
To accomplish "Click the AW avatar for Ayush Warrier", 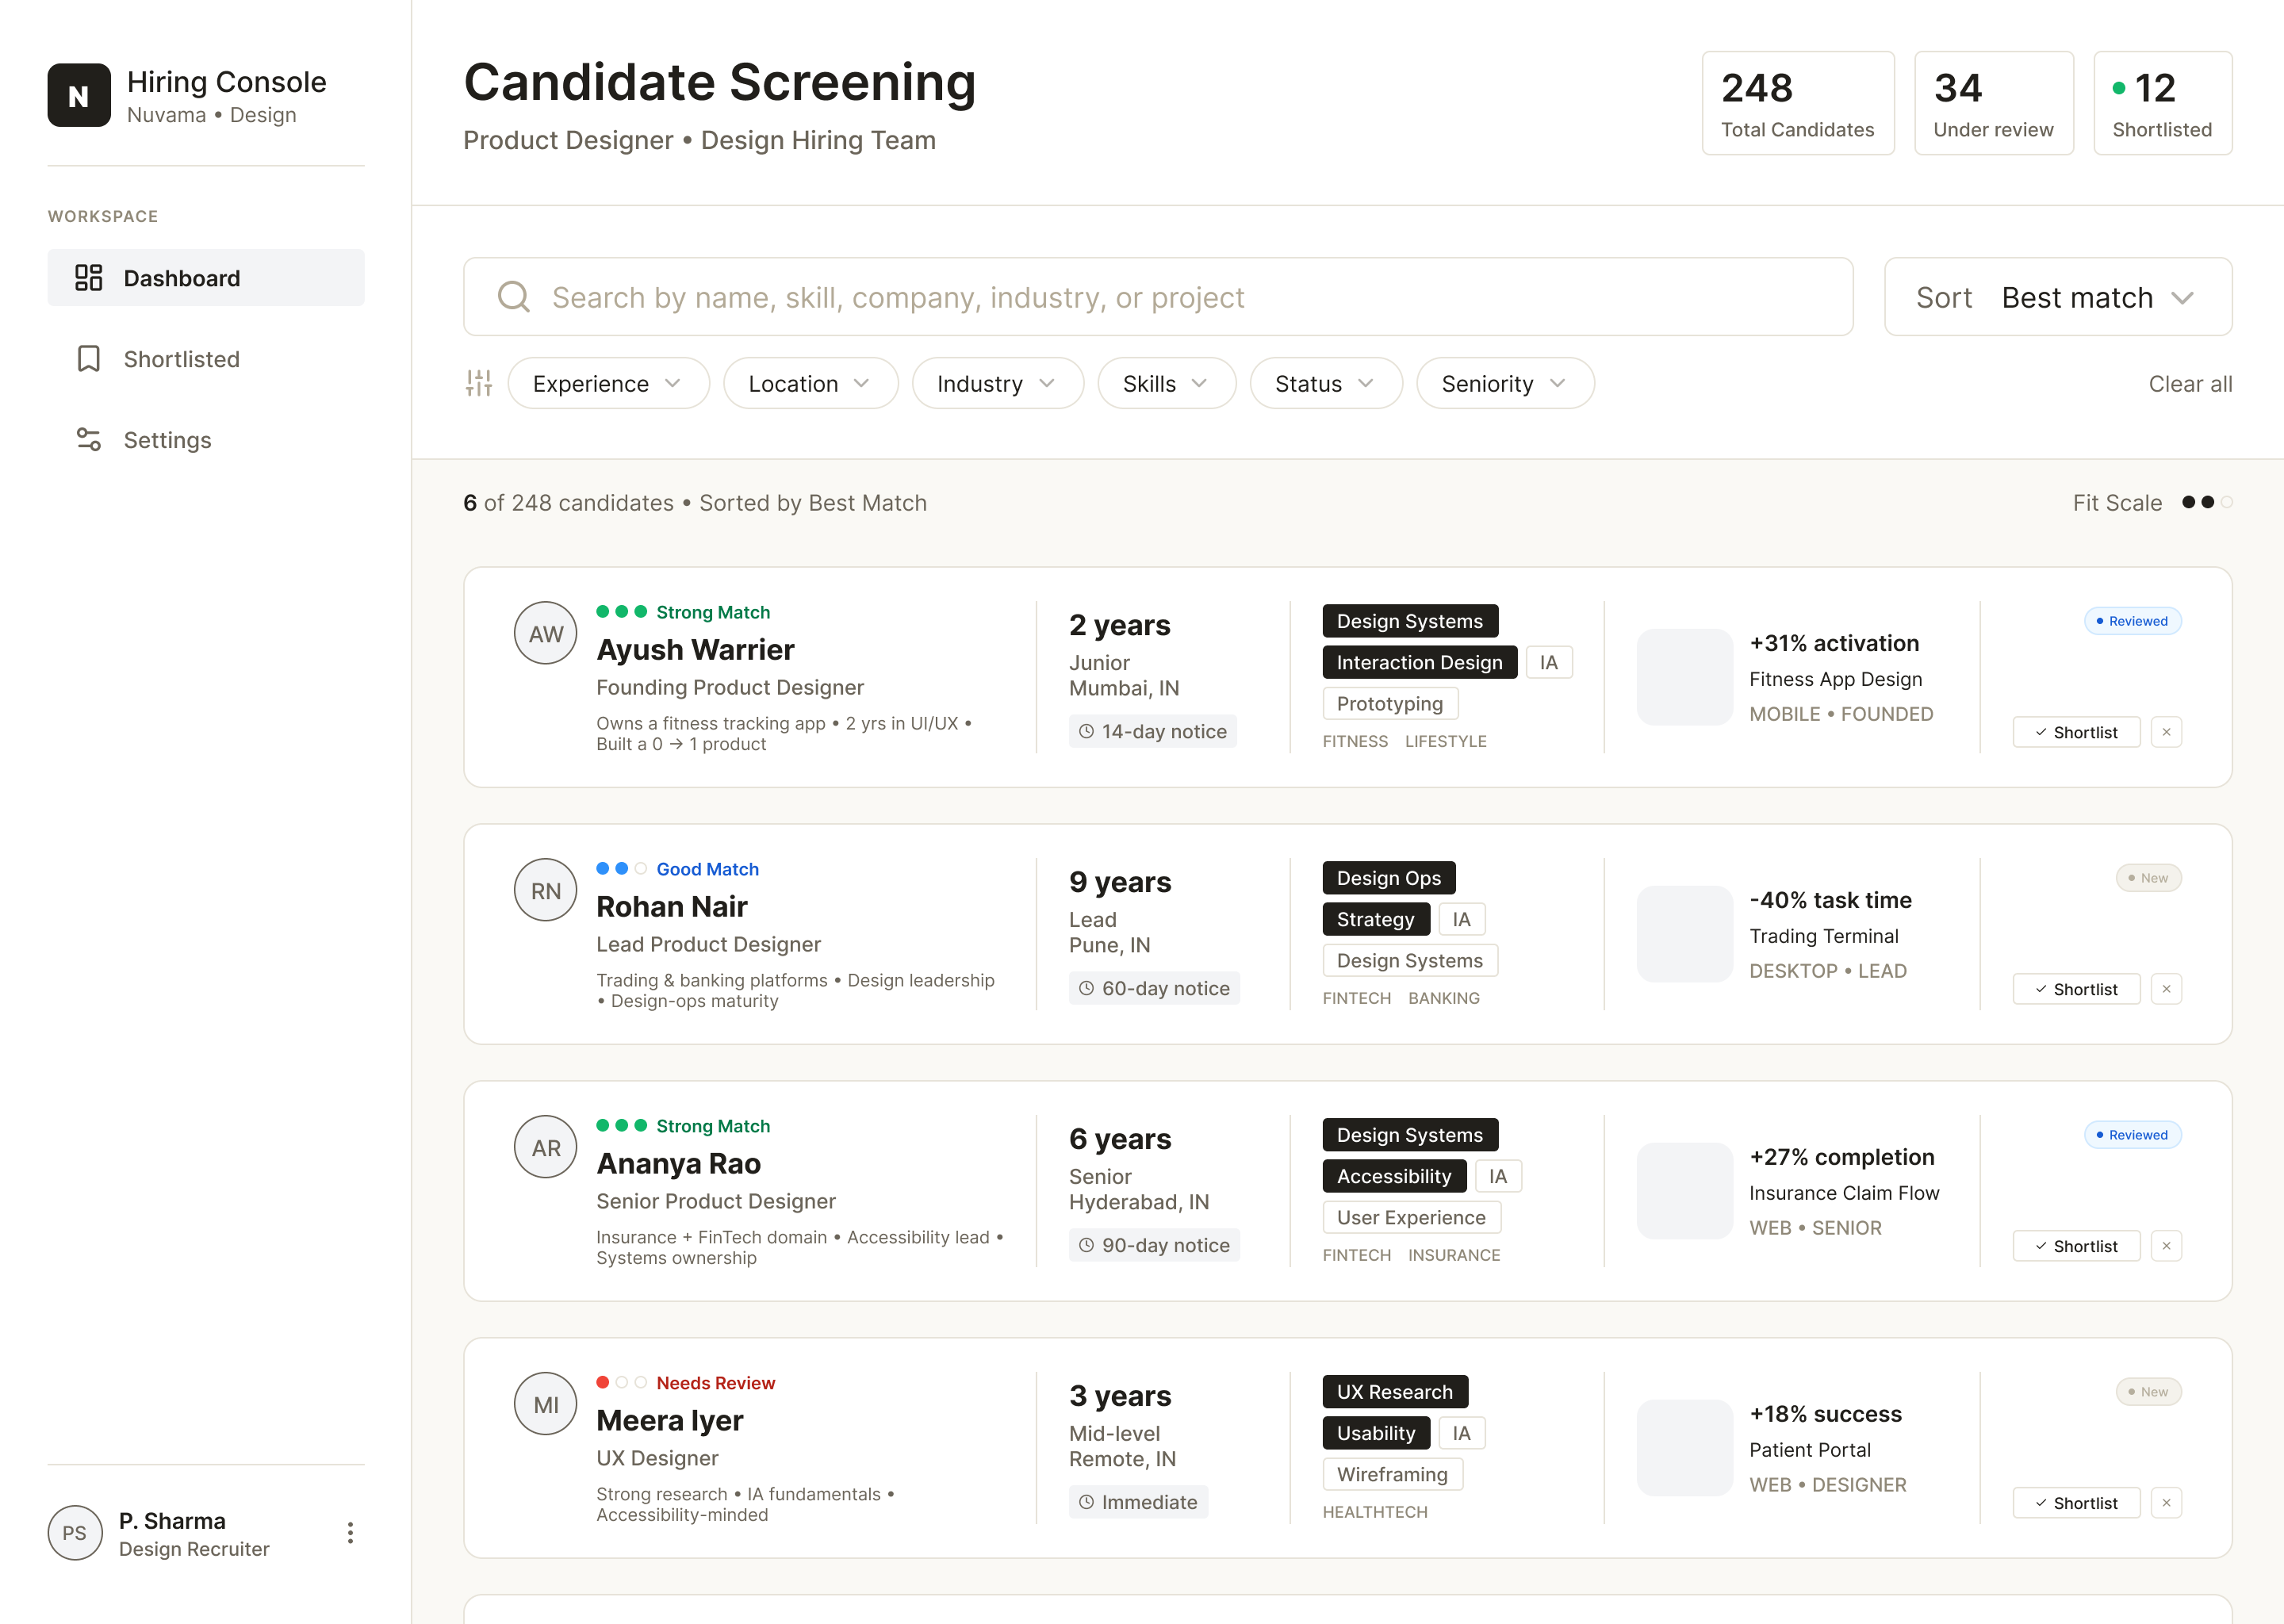I will (546, 633).
